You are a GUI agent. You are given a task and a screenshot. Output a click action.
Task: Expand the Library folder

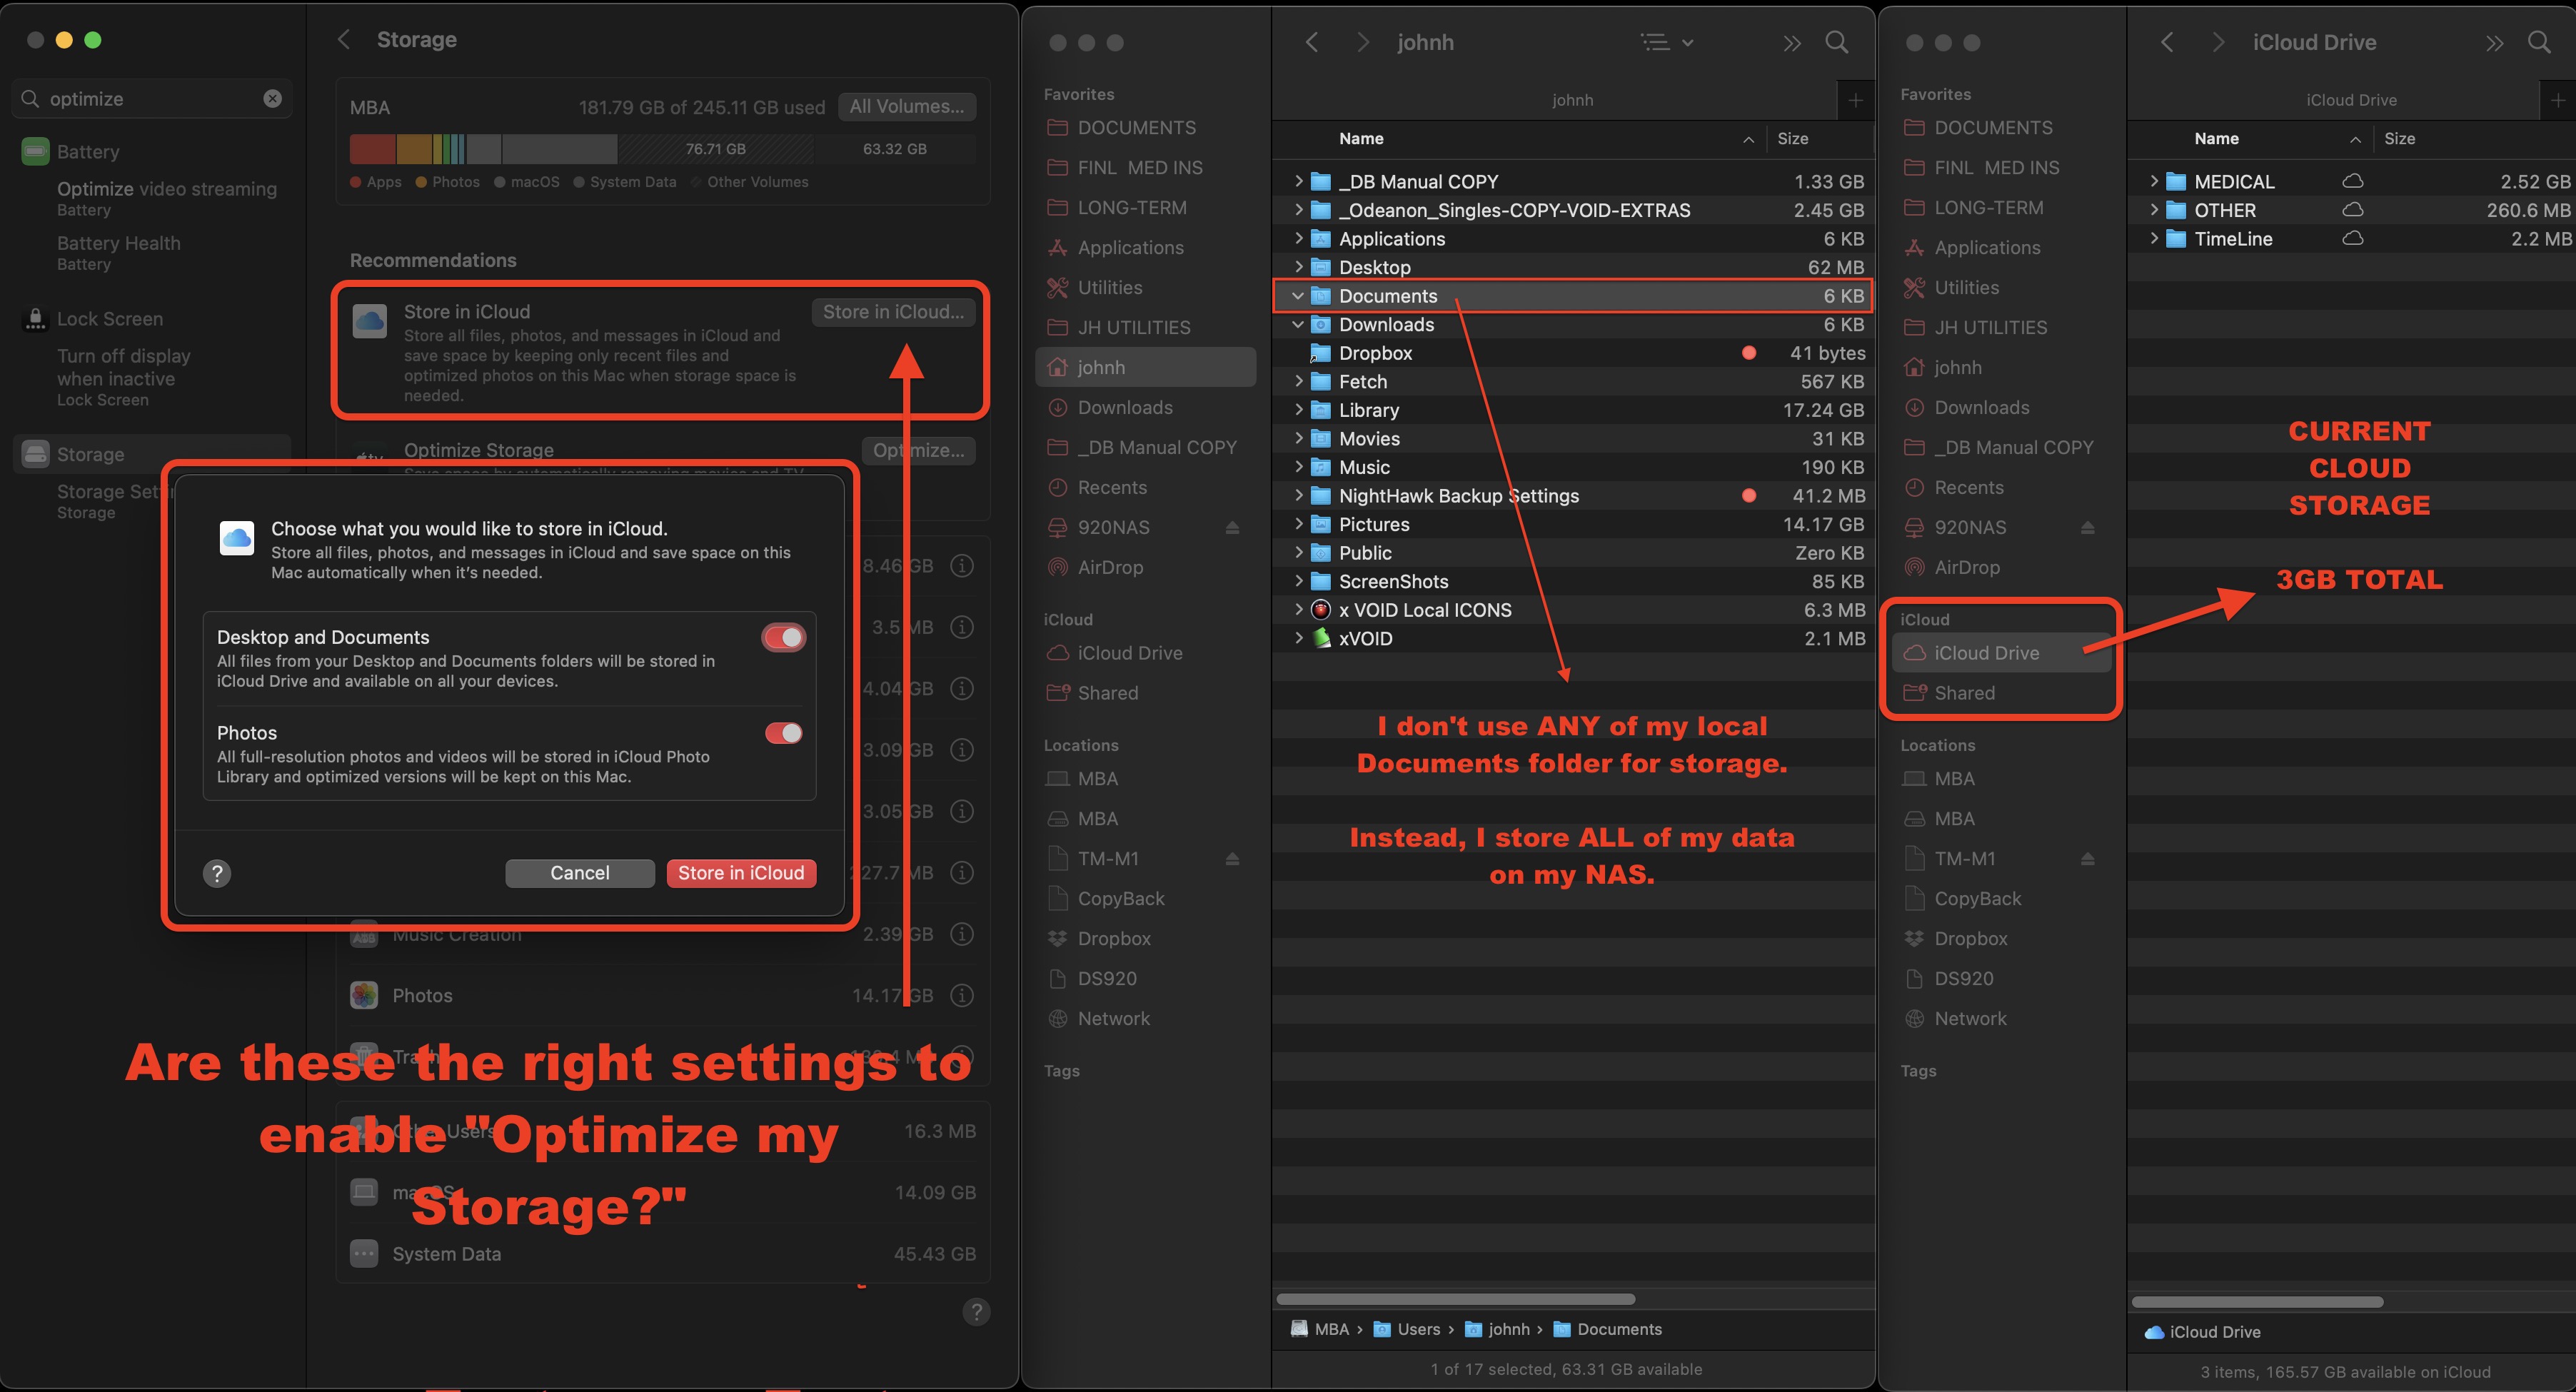(1298, 410)
